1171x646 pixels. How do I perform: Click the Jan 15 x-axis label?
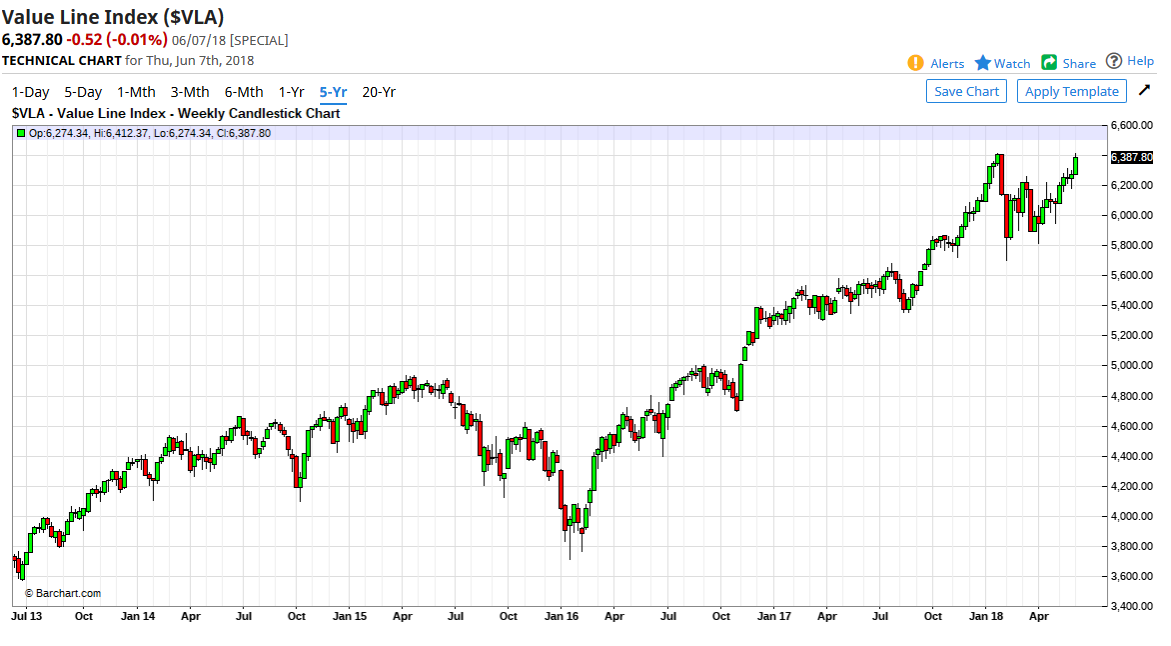point(350,616)
